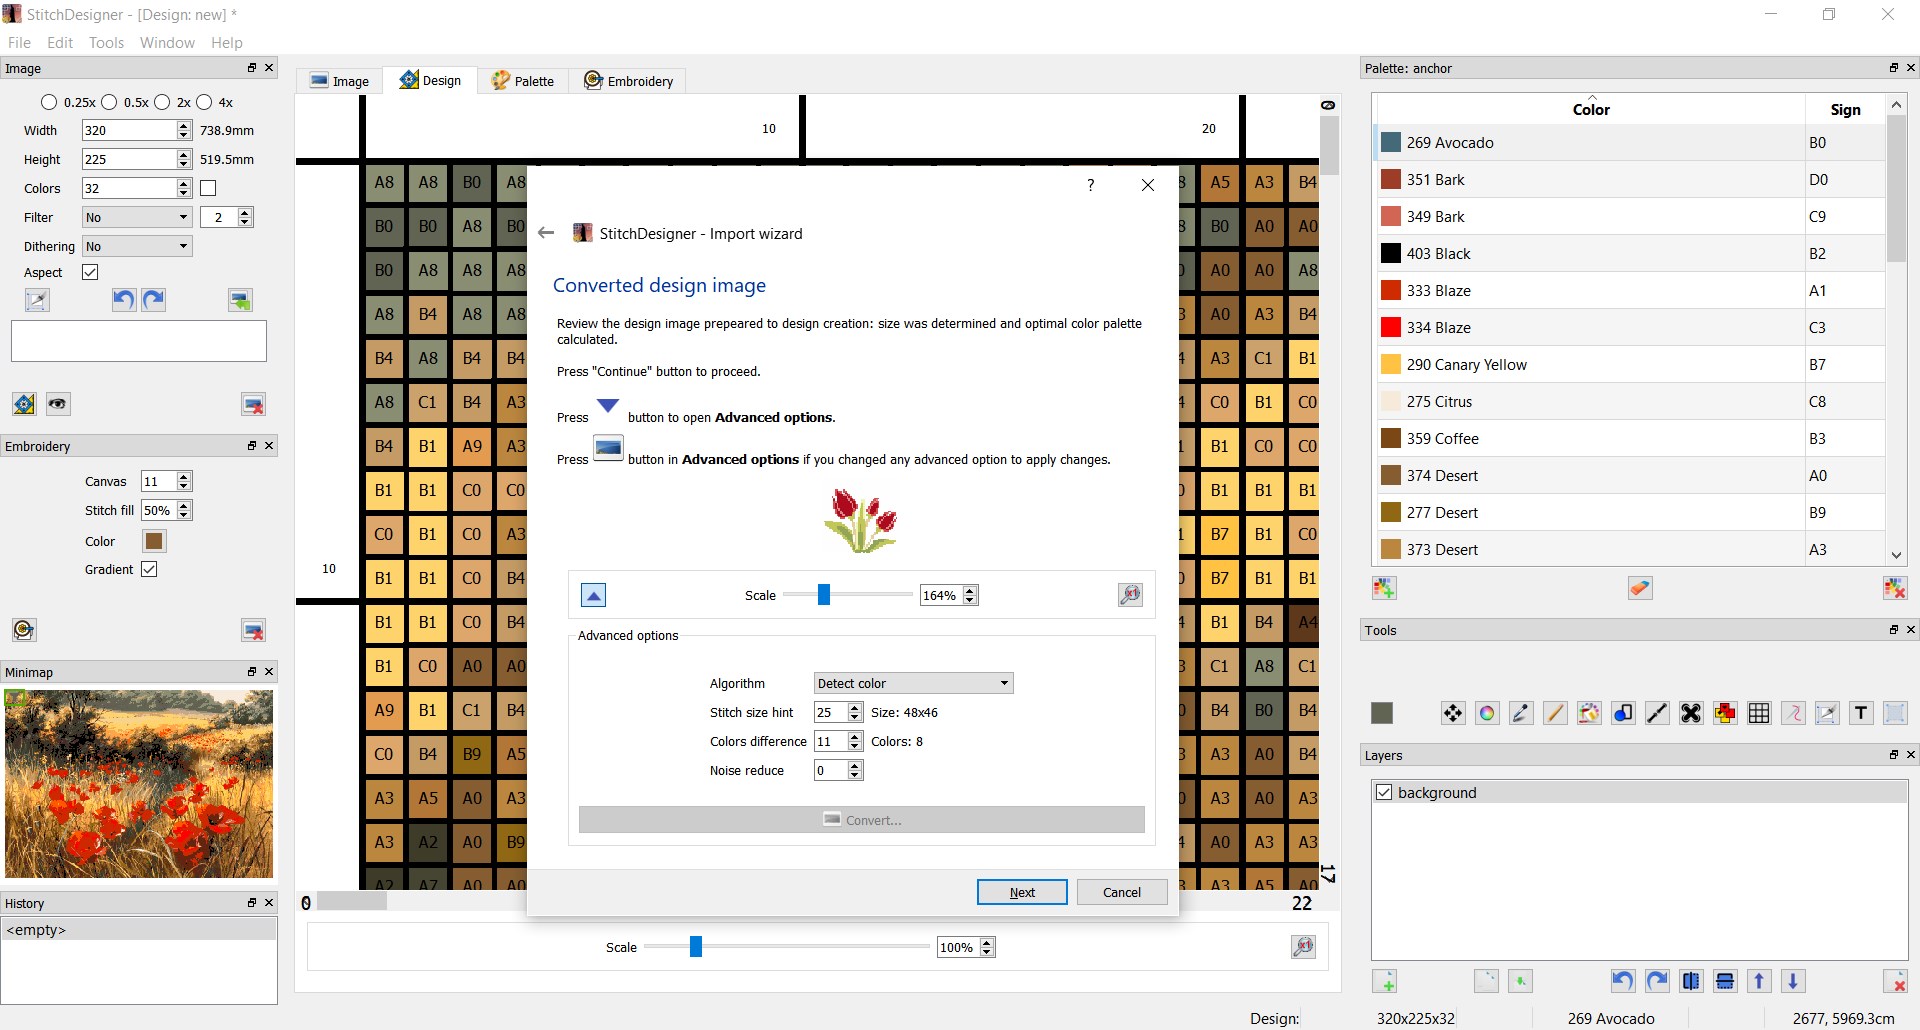1920x1030 pixels.
Task: Click the add new layer icon
Action: coord(1387,981)
